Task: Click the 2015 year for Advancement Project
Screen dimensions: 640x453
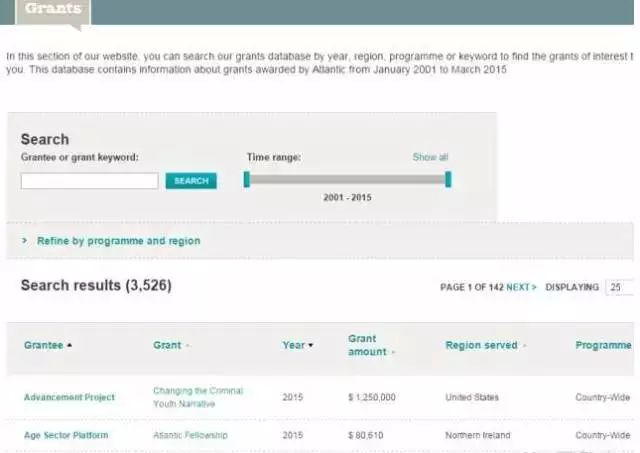Action: click(x=293, y=397)
